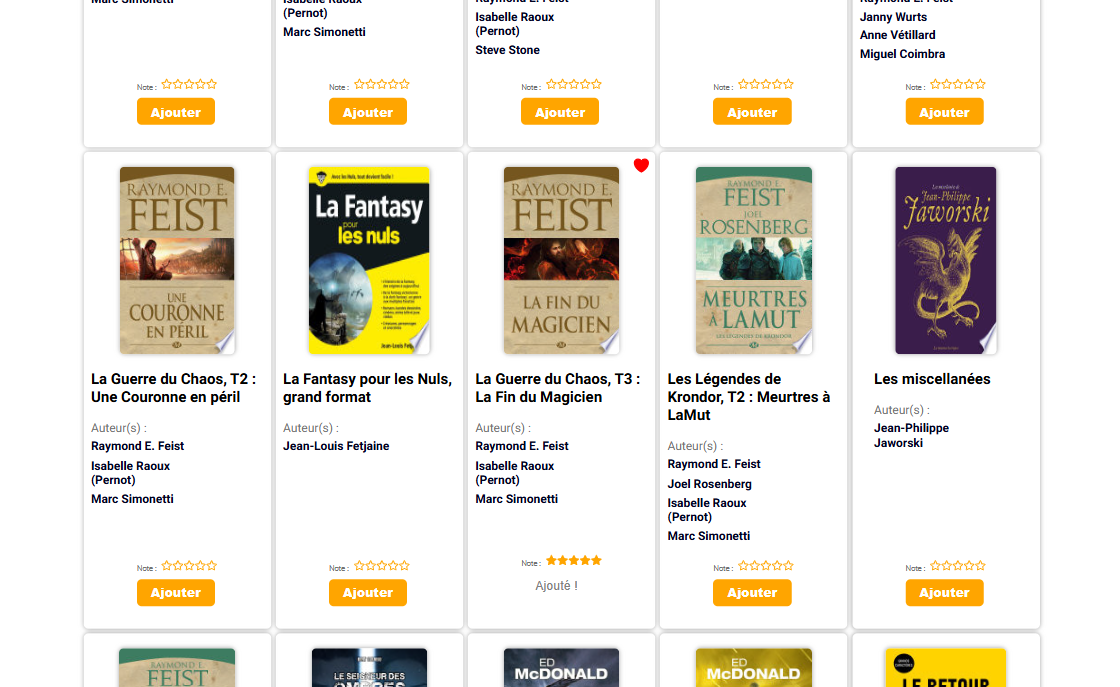Click 'Auteur(s) :' label under La Fantasy pour les Nuls

click(311, 428)
